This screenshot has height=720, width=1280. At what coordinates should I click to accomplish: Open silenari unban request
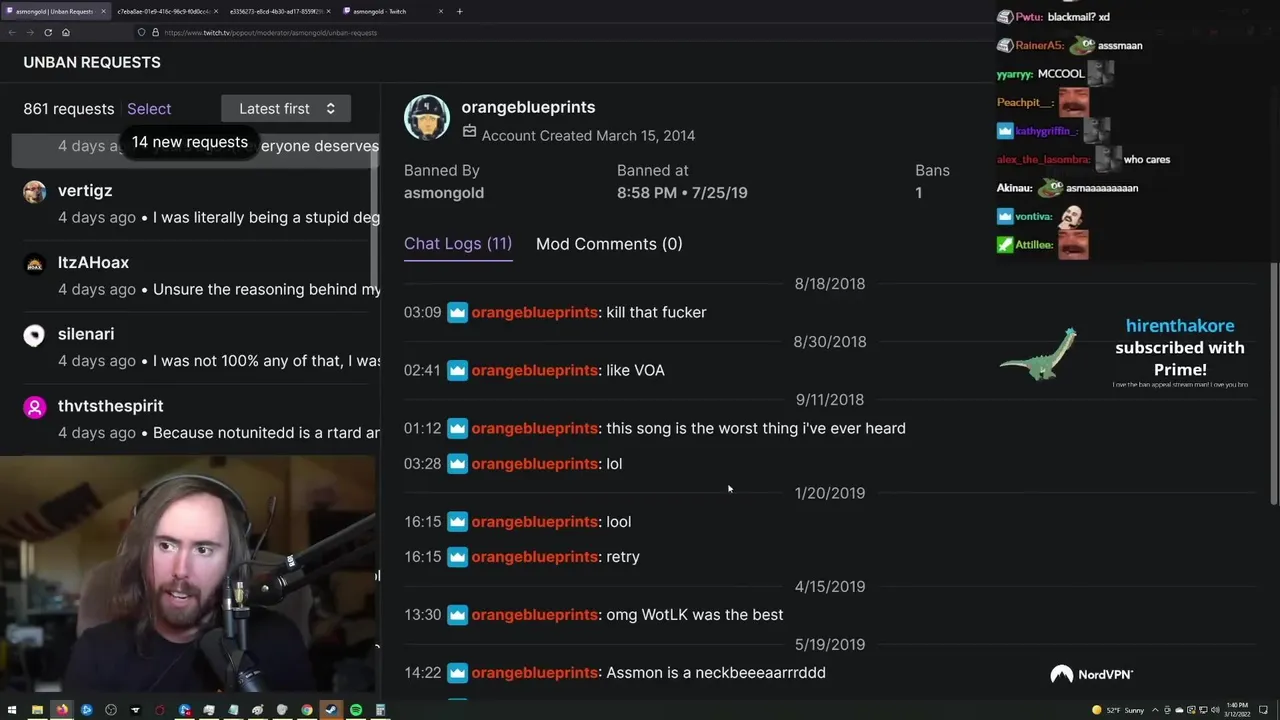[196, 347]
